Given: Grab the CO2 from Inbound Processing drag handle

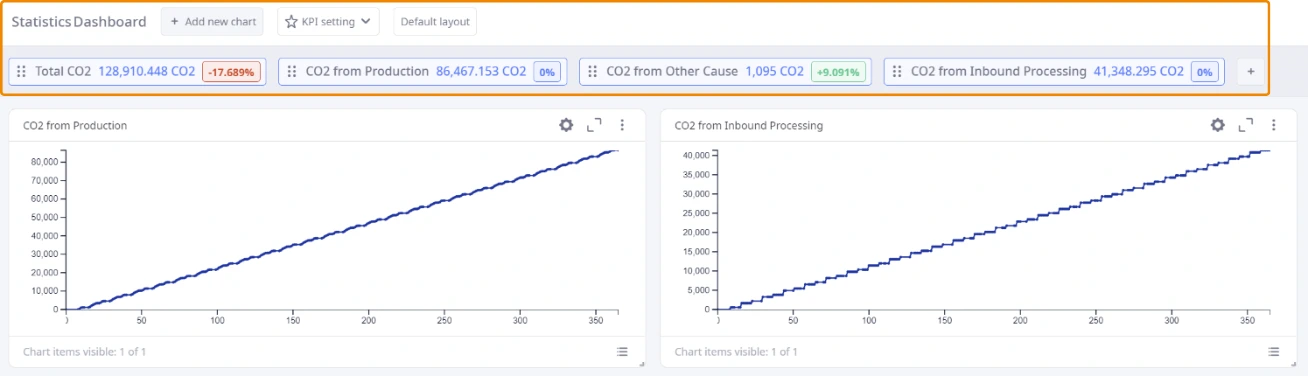Looking at the screenshot, I should (897, 71).
